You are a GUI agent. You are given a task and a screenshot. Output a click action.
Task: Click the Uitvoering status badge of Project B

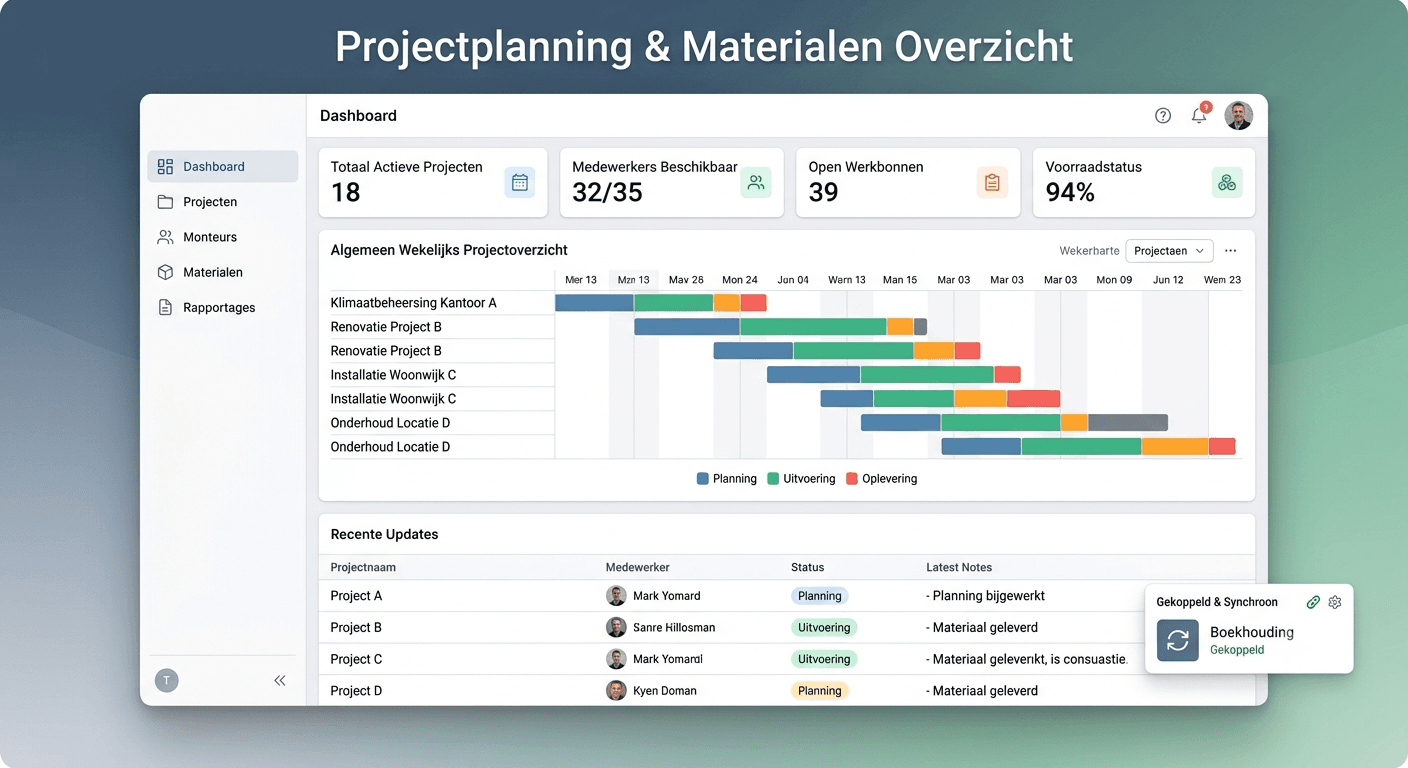click(824, 628)
